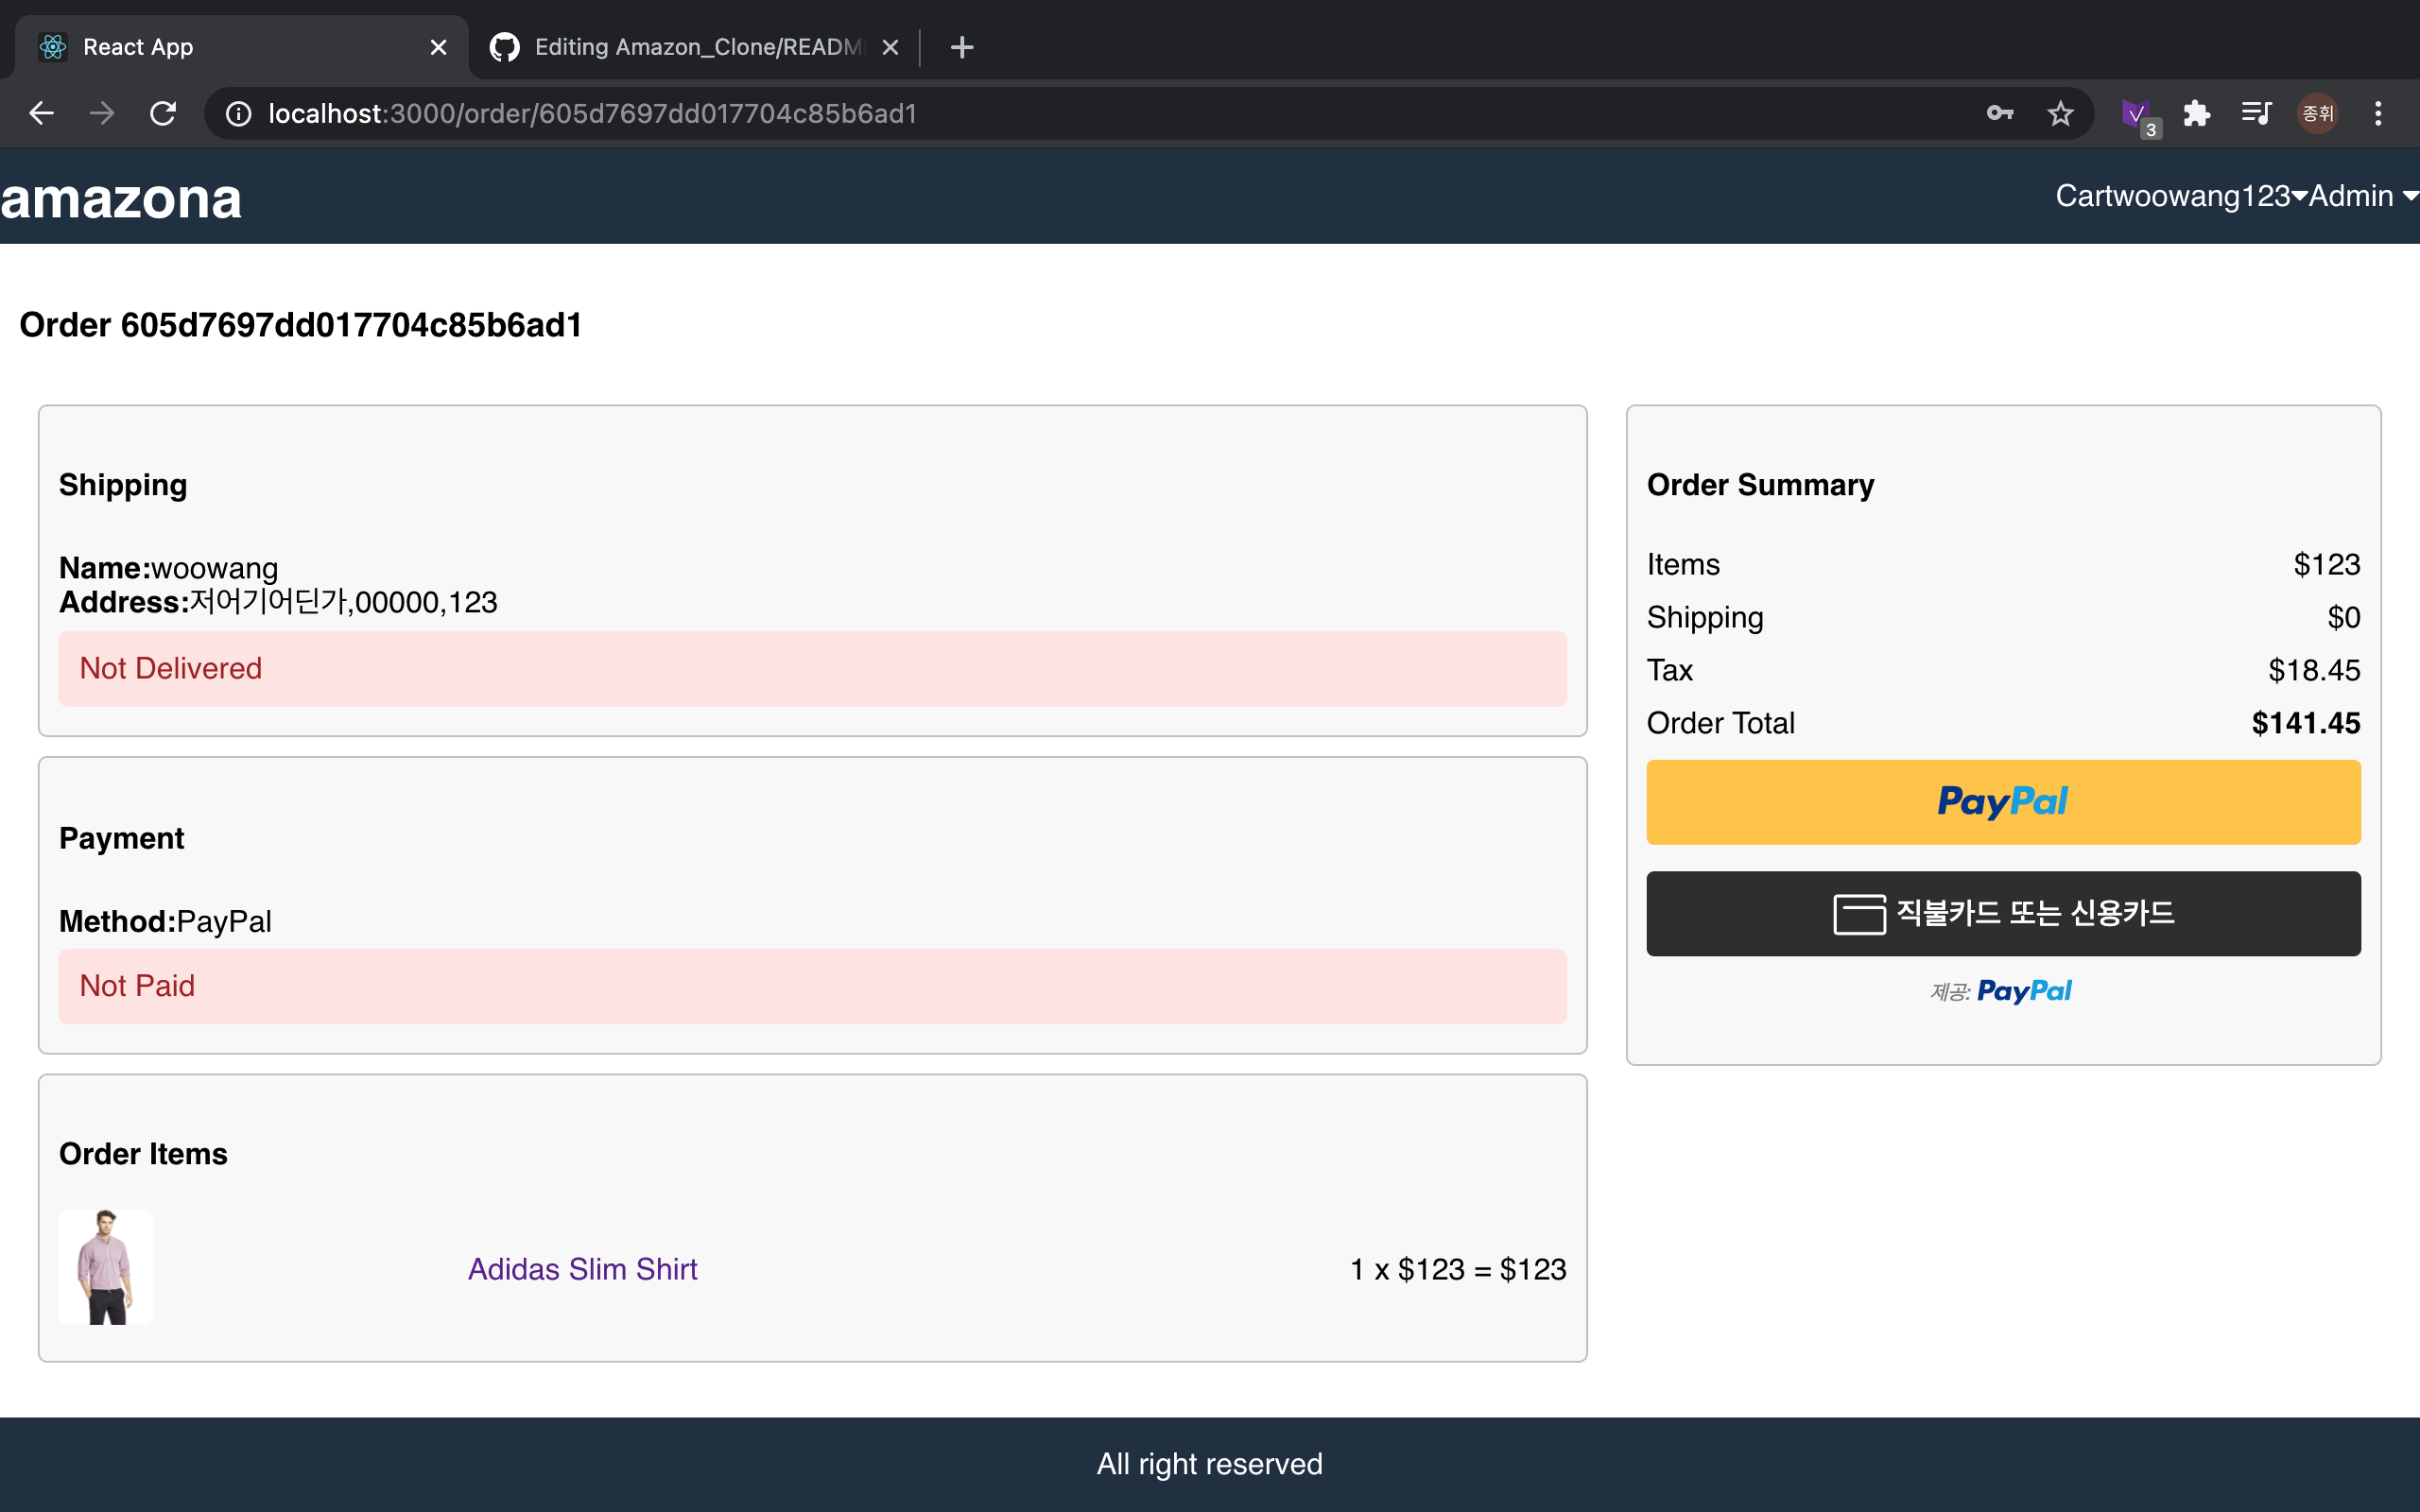Viewport: 2420px width, 1512px height.
Task: Pay with the yellow PayPal button
Action: [x=2003, y=802]
